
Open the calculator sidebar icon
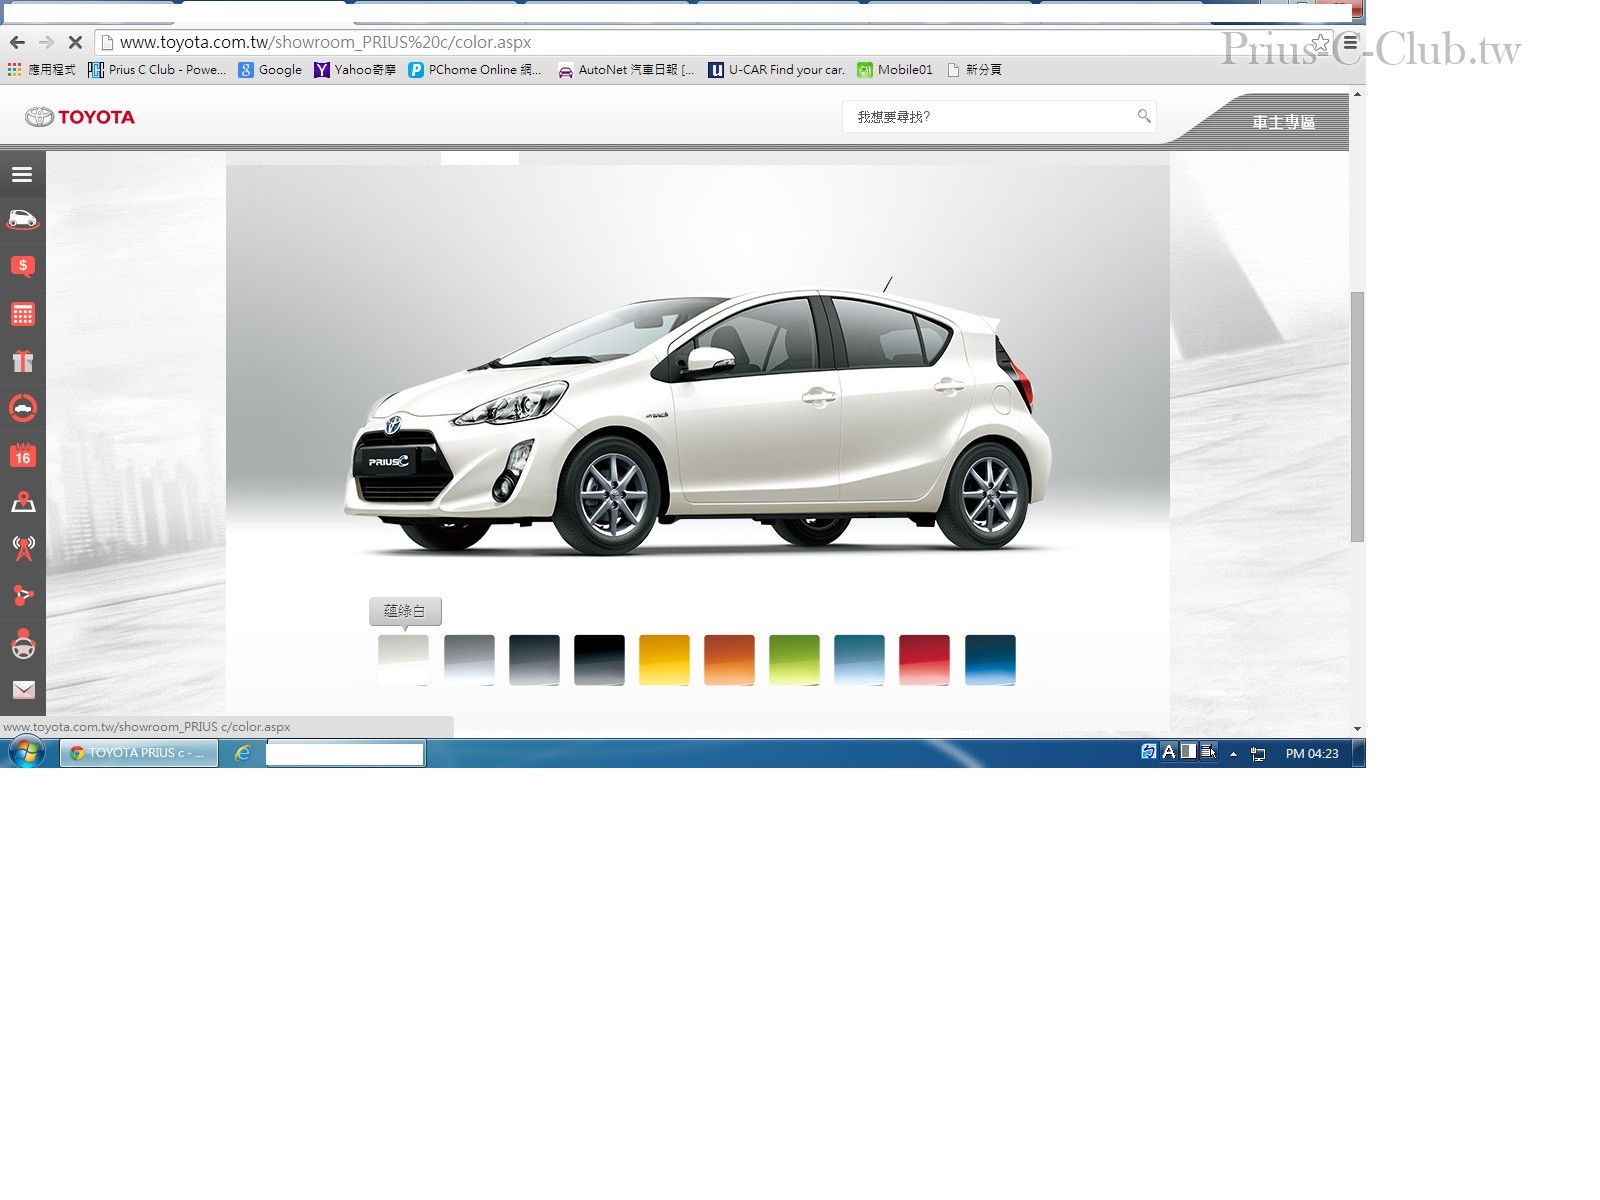(22, 314)
